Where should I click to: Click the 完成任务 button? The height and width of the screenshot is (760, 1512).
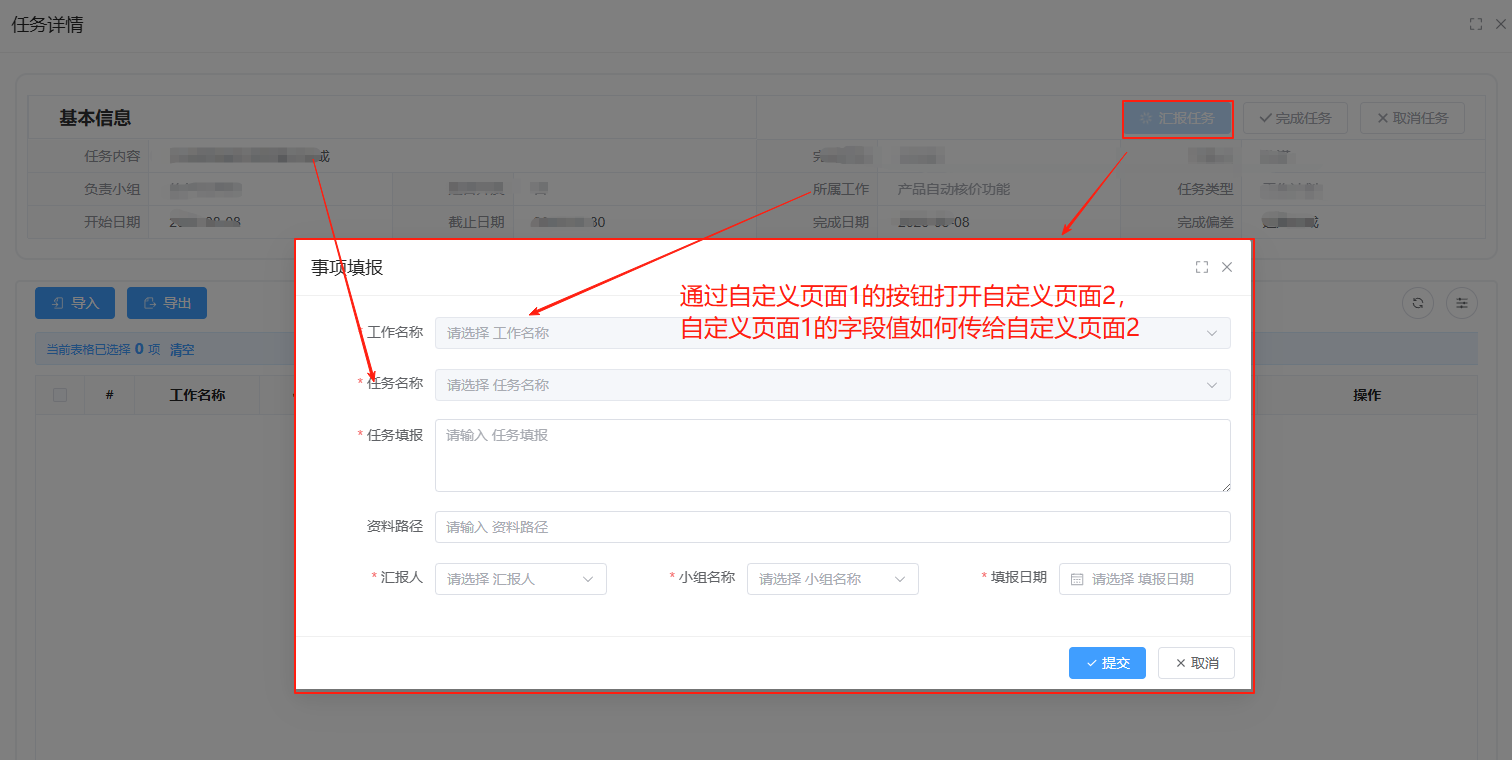pos(1295,118)
